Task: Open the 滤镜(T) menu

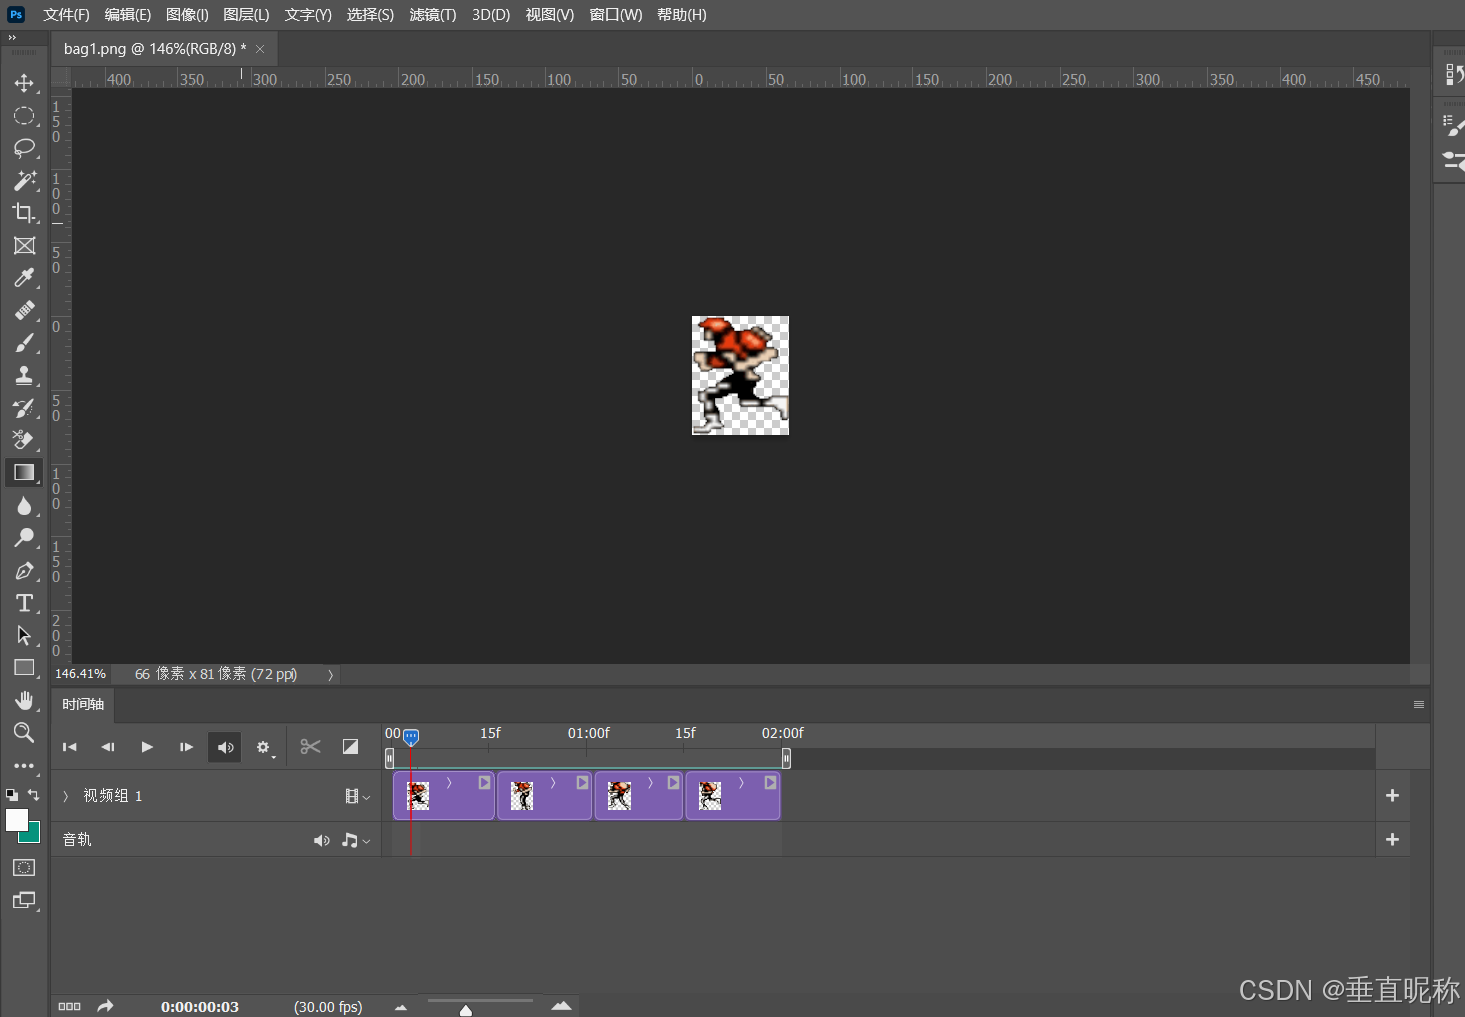Action: click(x=433, y=15)
